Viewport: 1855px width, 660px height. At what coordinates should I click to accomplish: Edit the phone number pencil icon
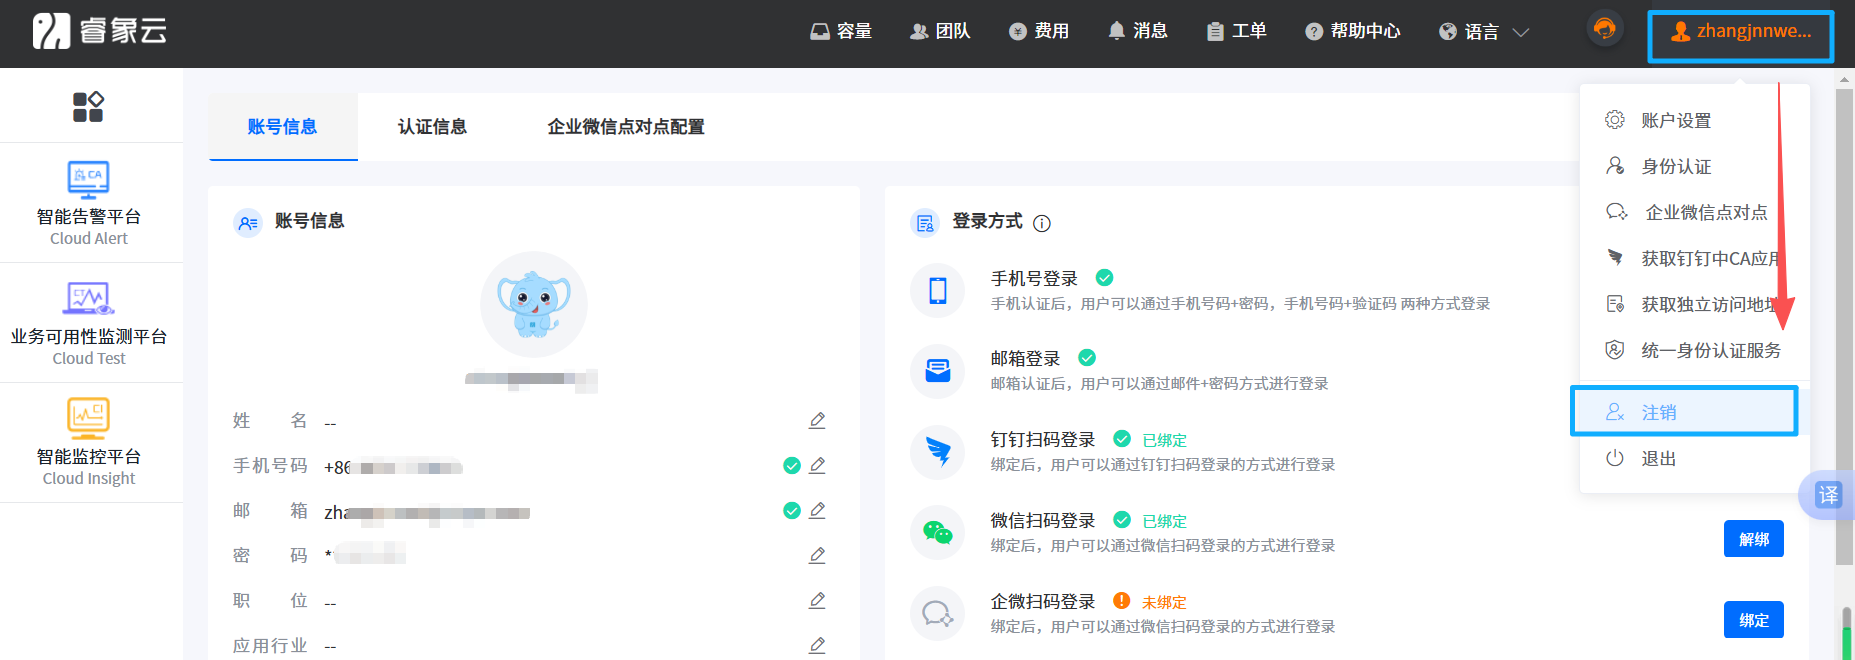817,466
